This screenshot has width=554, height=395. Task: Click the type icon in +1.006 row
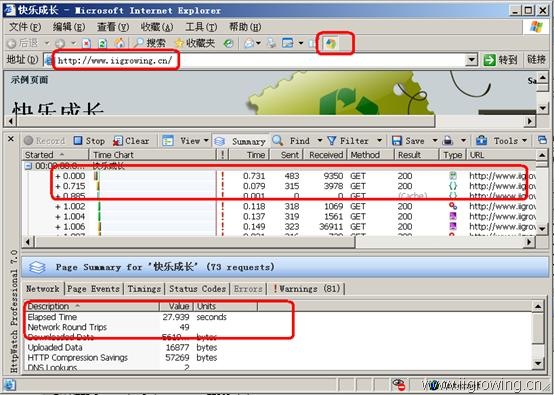coord(453,226)
